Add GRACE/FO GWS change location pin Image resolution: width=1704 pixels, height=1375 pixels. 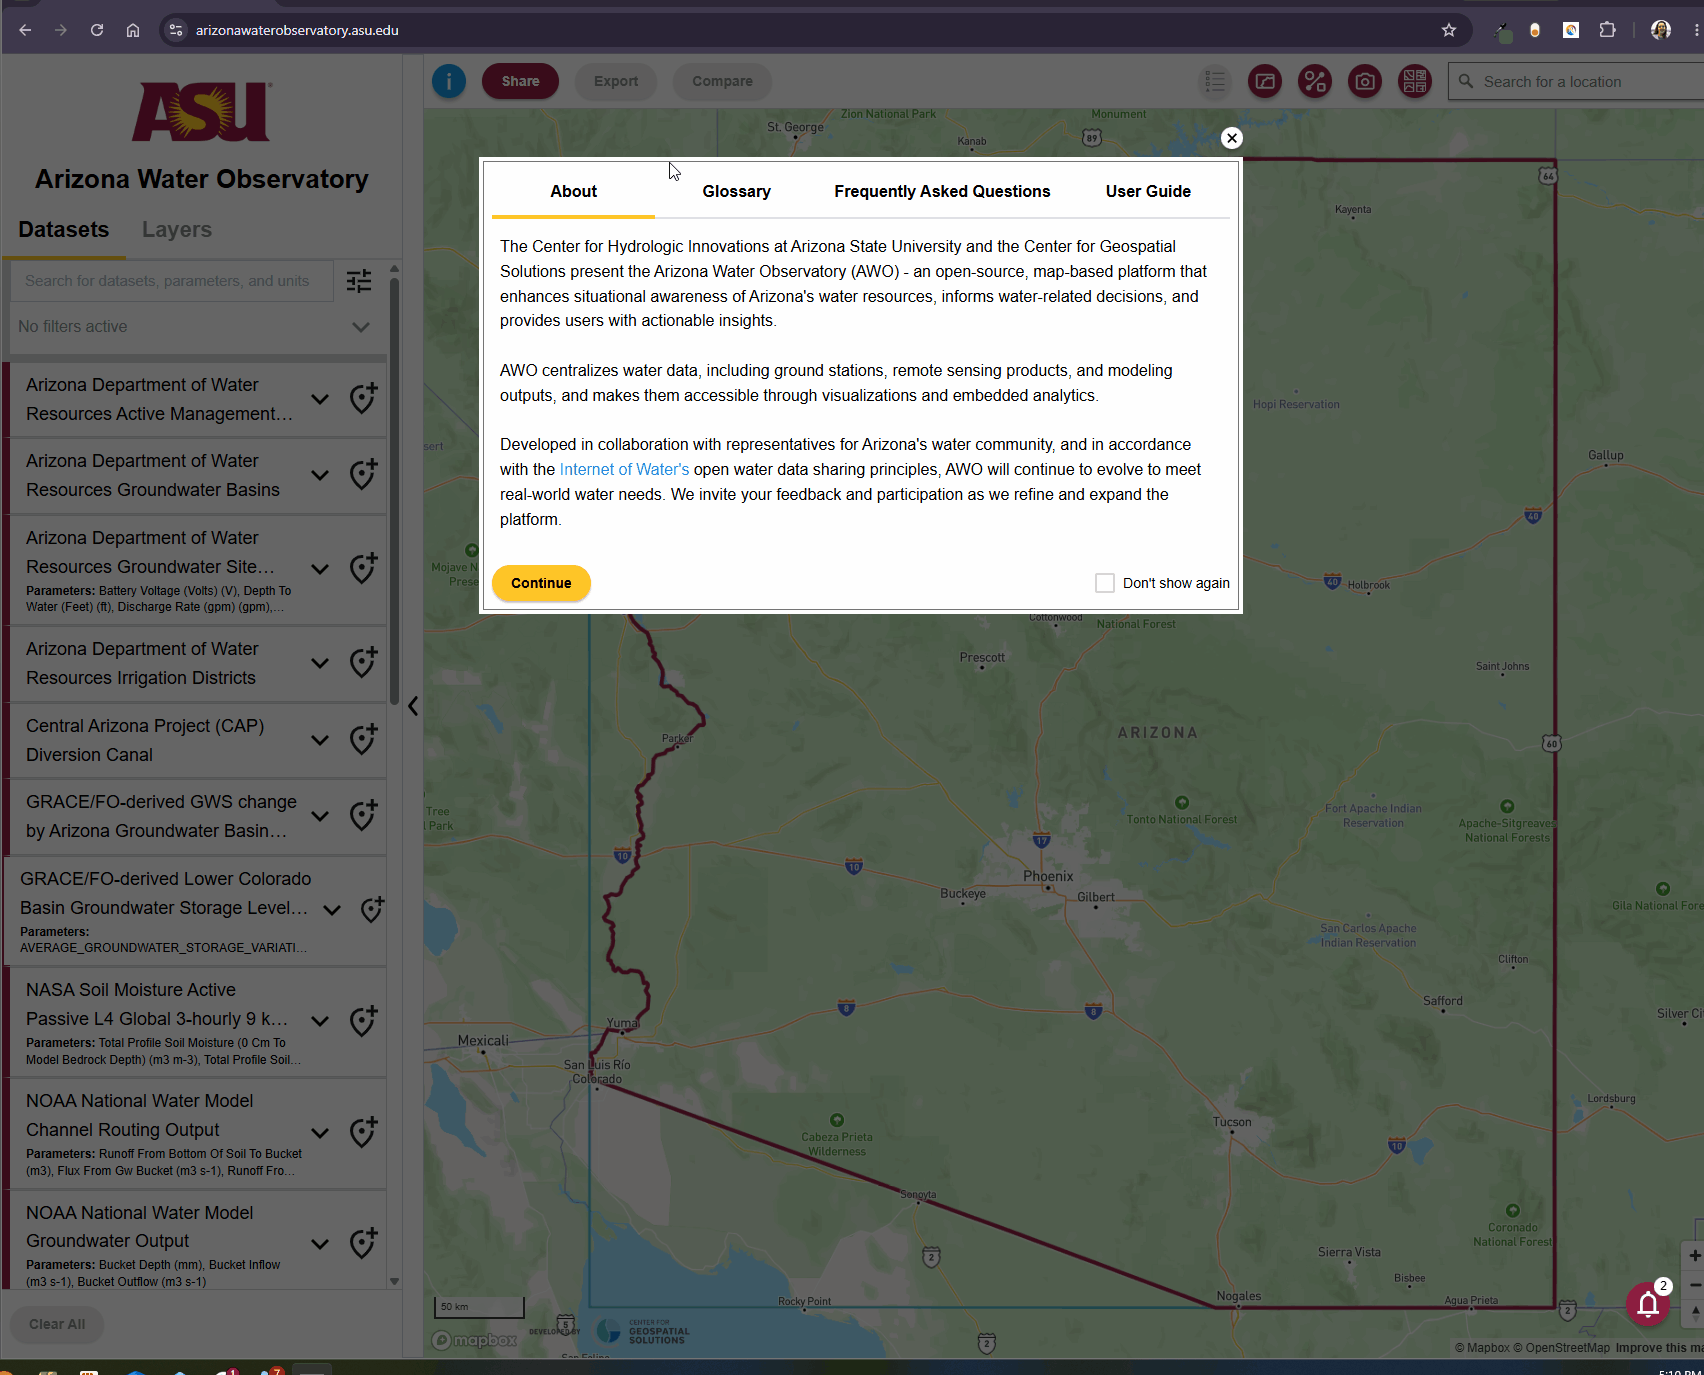tap(363, 815)
